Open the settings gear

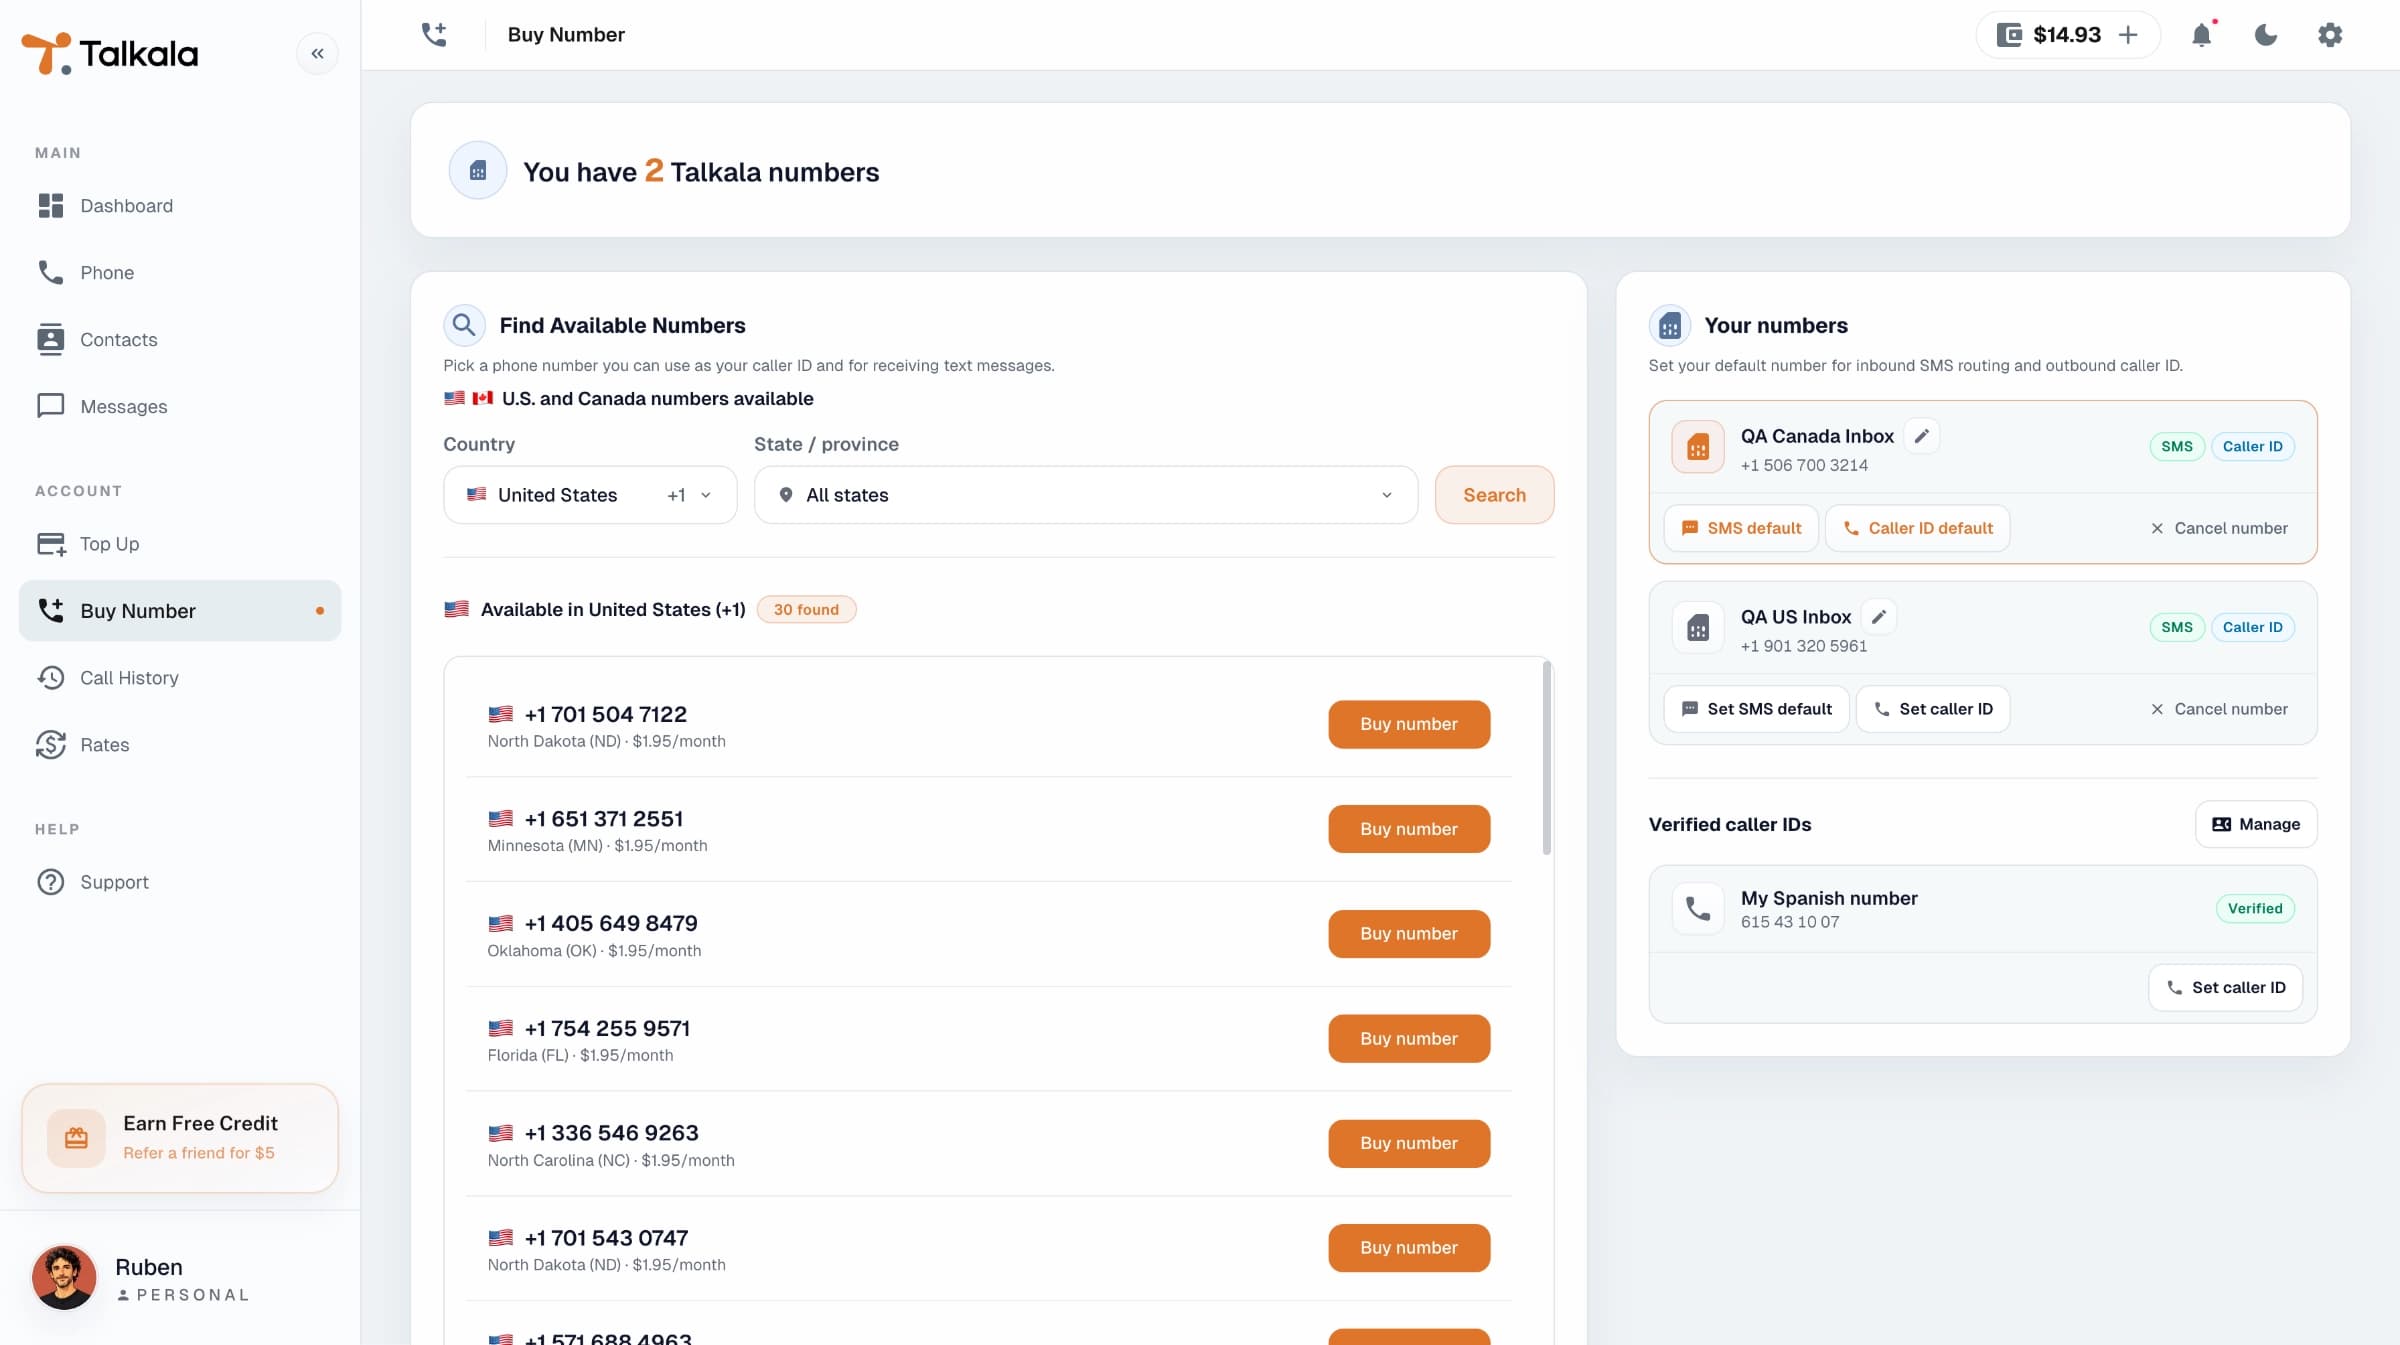(x=2330, y=35)
